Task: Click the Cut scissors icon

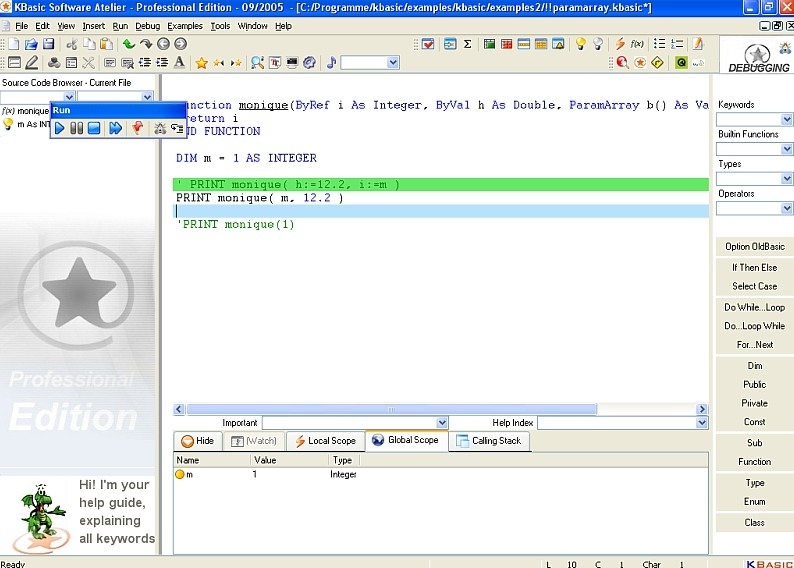Action: click(x=72, y=44)
